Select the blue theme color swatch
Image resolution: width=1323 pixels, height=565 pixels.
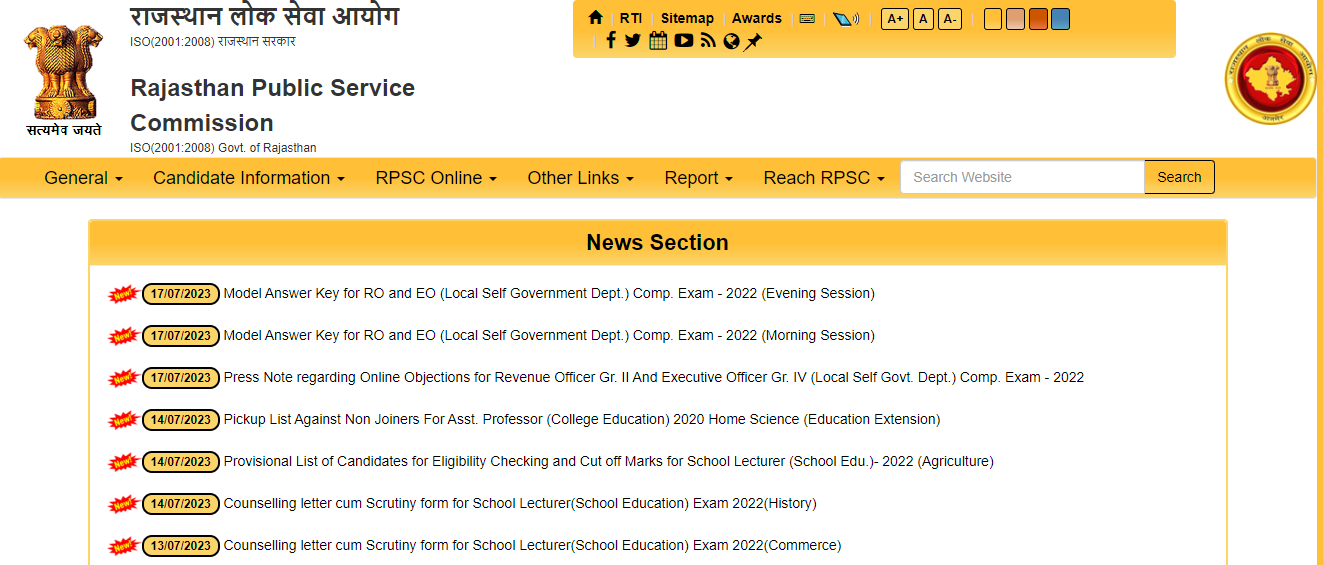coord(1060,19)
